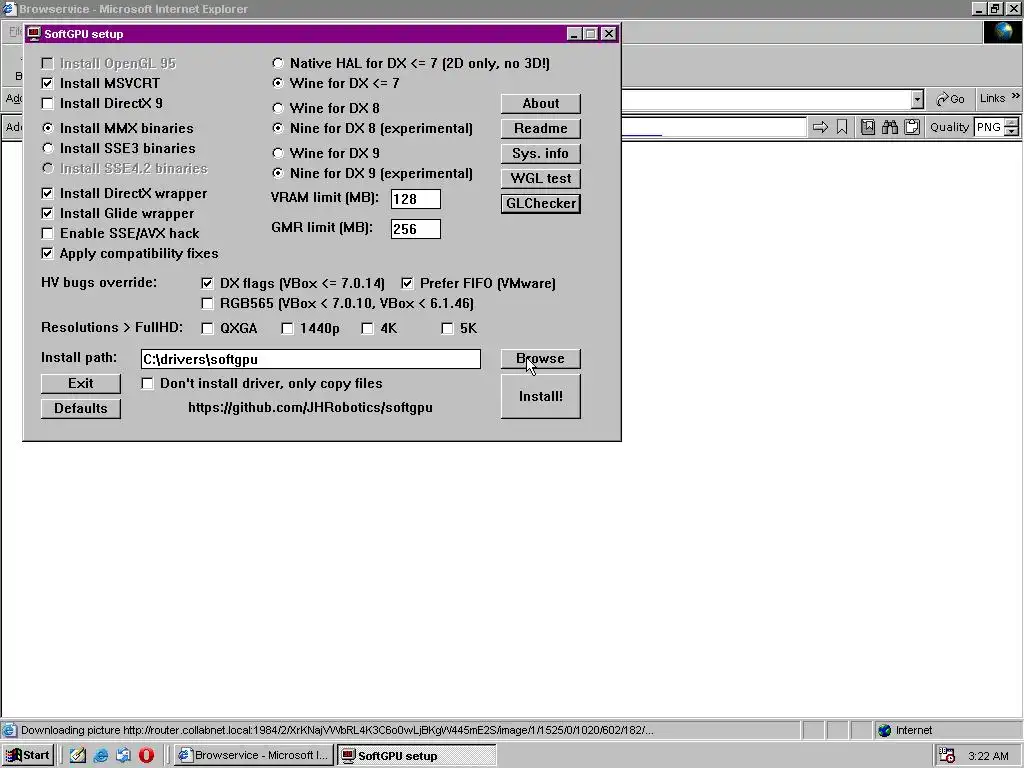Uncheck Install MSVCRT
This screenshot has width=1024, height=768.
coord(47,83)
